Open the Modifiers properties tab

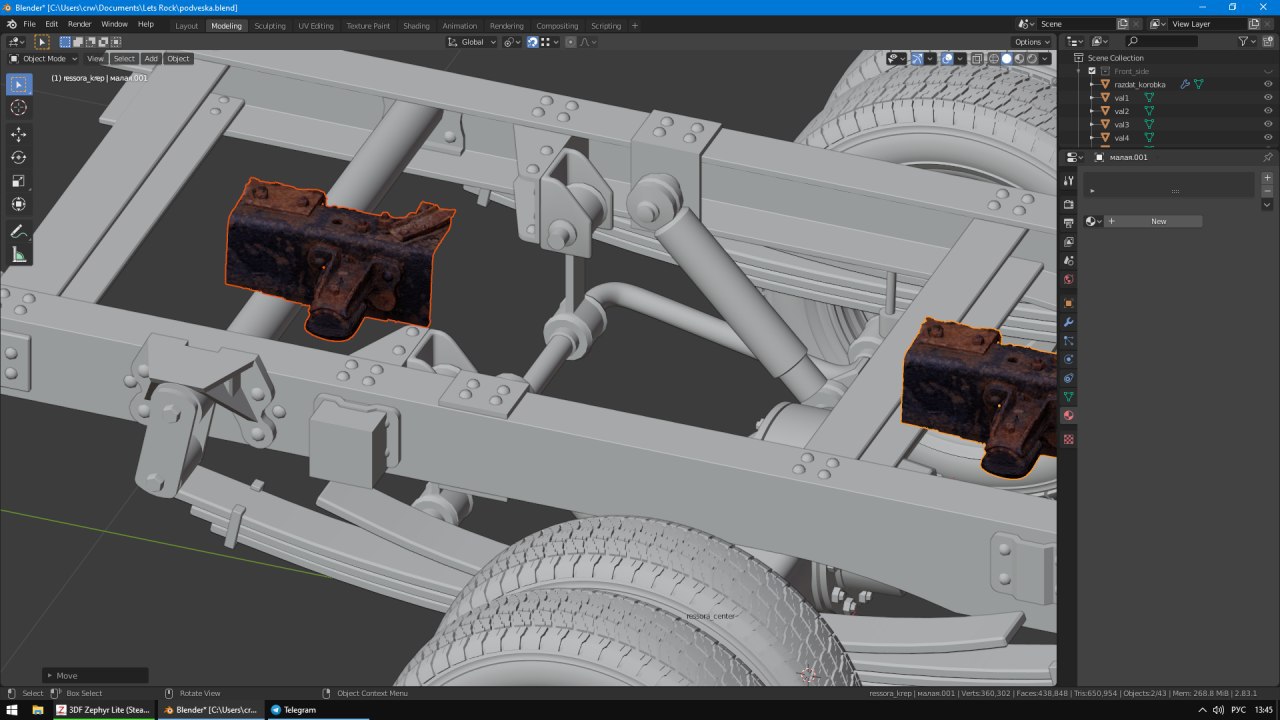pos(1068,322)
